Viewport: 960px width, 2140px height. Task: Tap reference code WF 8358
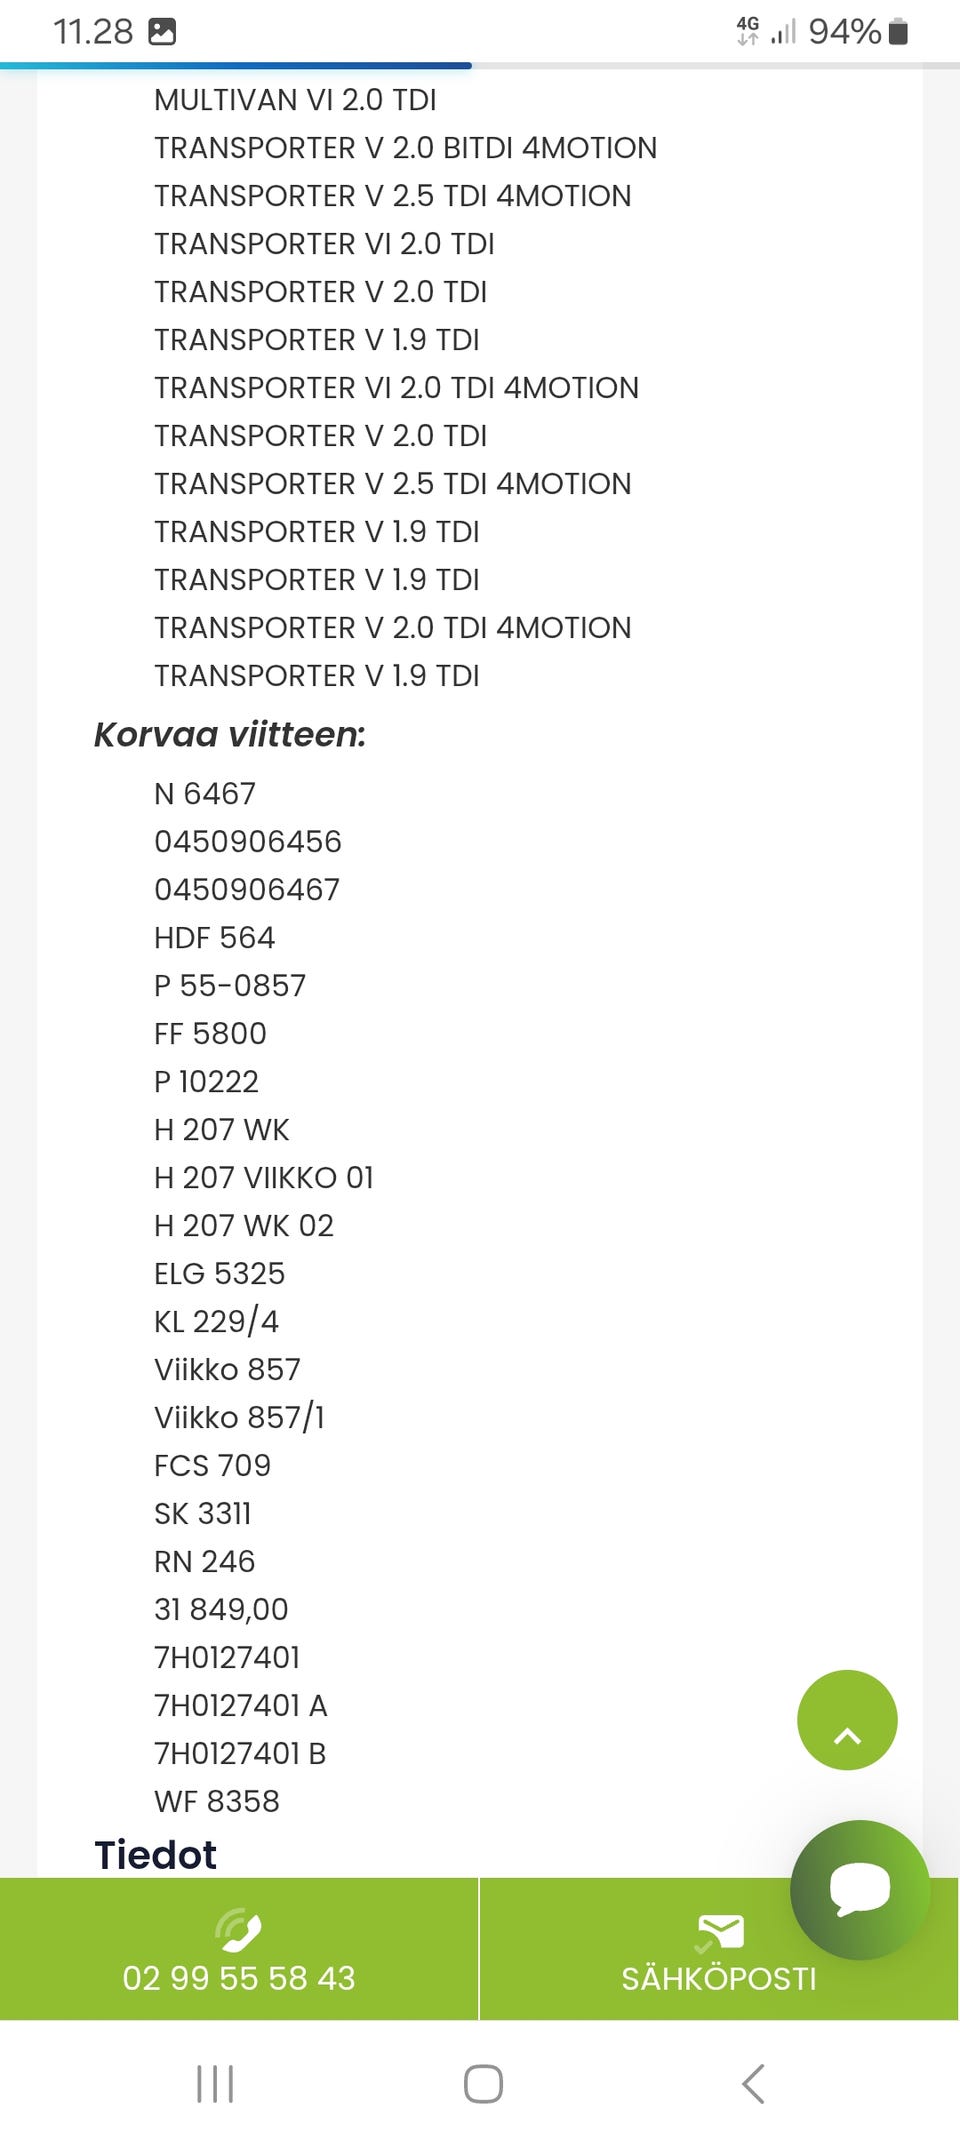point(217,1801)
